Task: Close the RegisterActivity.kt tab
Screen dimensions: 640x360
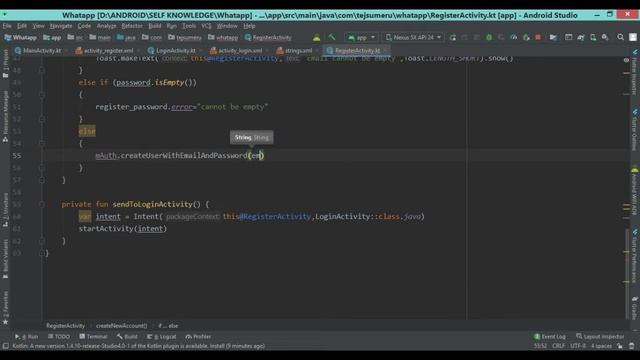Action: [x=385, y=51]
